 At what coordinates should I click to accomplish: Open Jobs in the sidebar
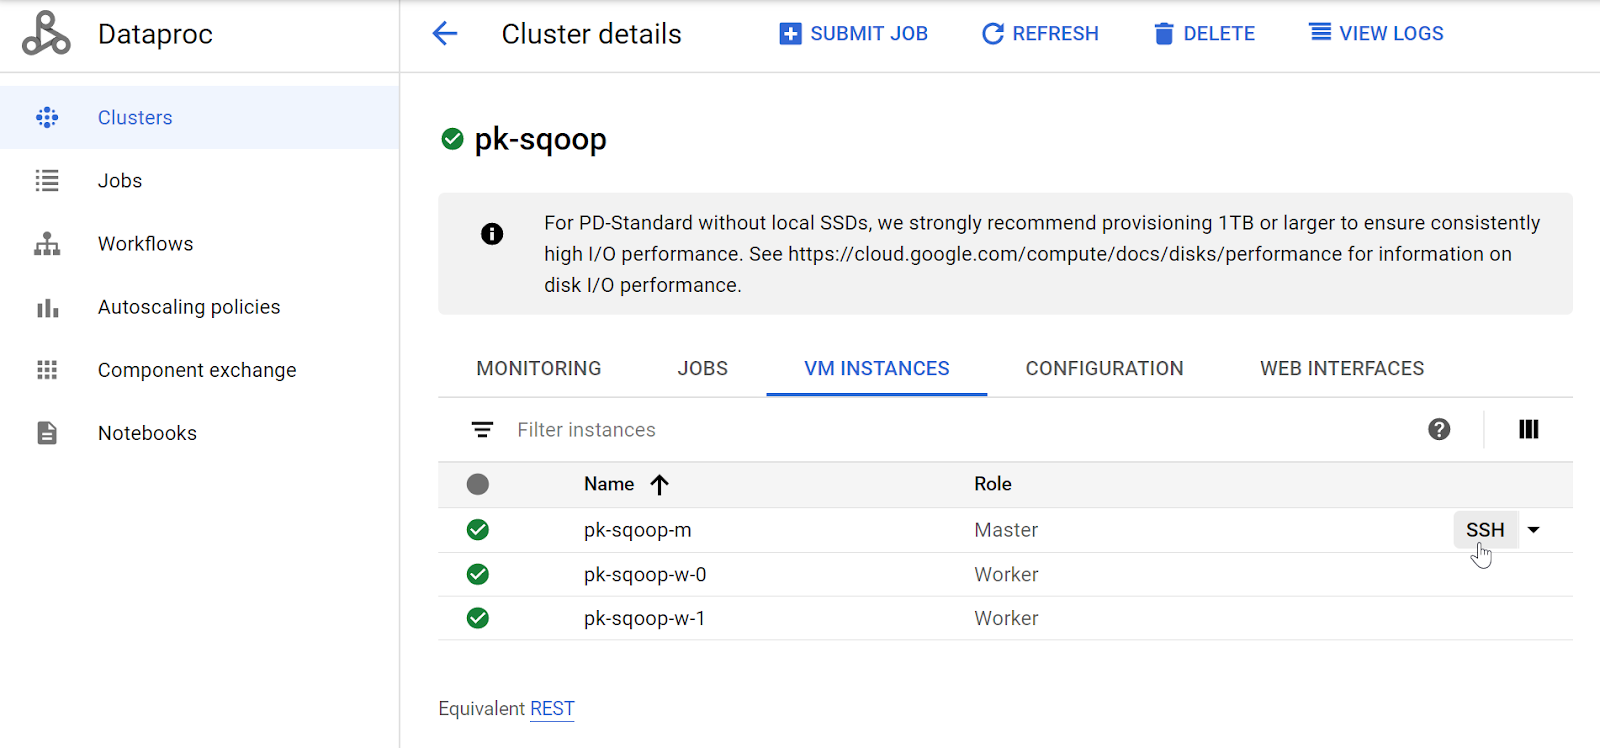click(x=200, y=180)
